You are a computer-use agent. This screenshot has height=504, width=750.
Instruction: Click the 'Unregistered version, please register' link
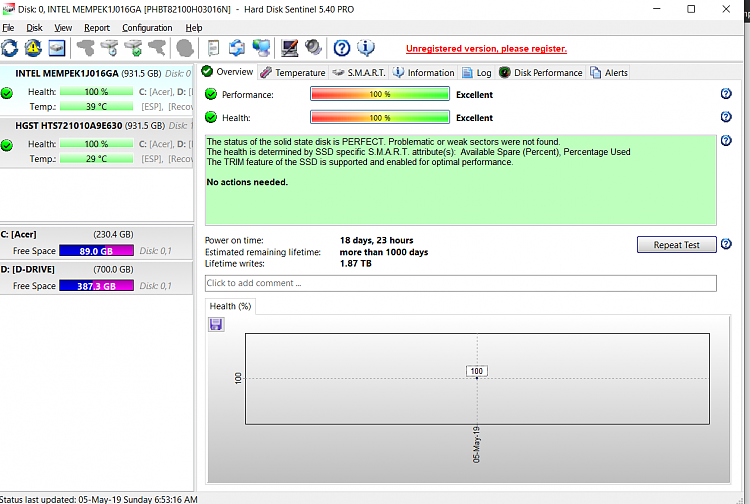pyautogui.click(x=486, y=48)
